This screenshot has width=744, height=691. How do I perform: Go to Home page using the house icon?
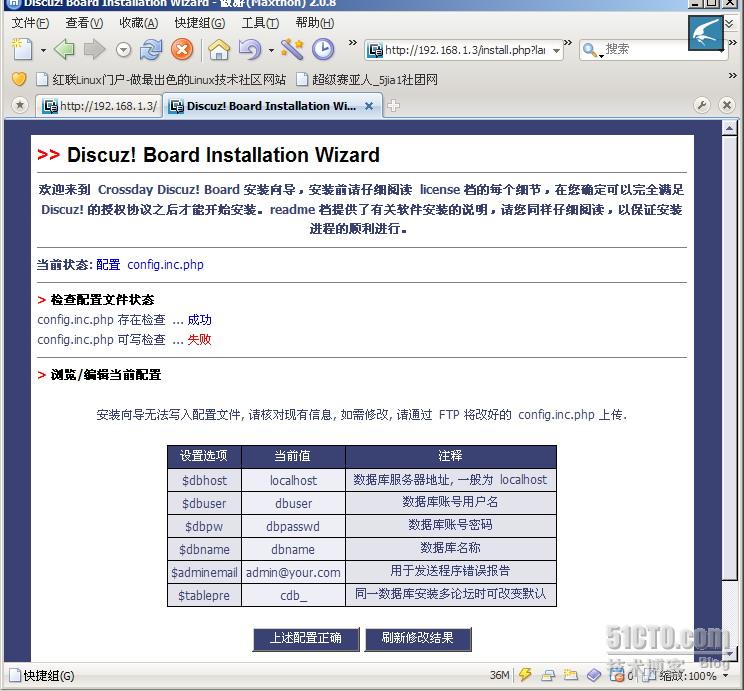pos(219,49)
